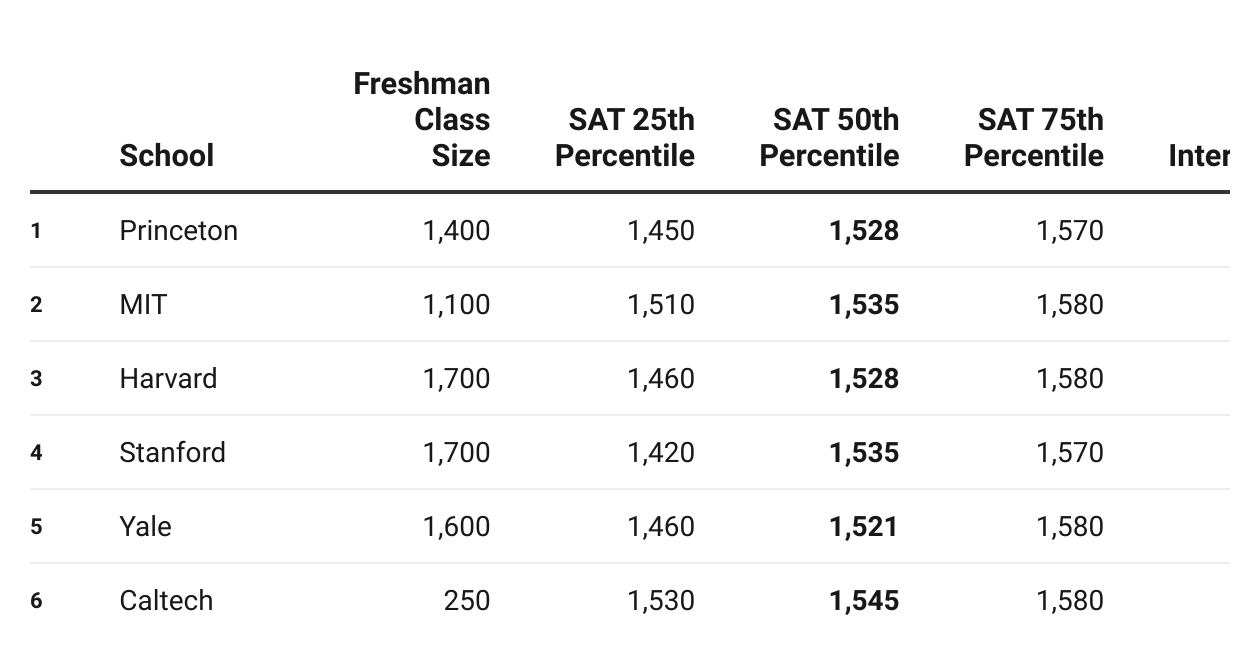This screenshot has height=660, width=1260.
Task: Select MIT's SAT 25th percentile 1,510
Action: pos(660,304)
